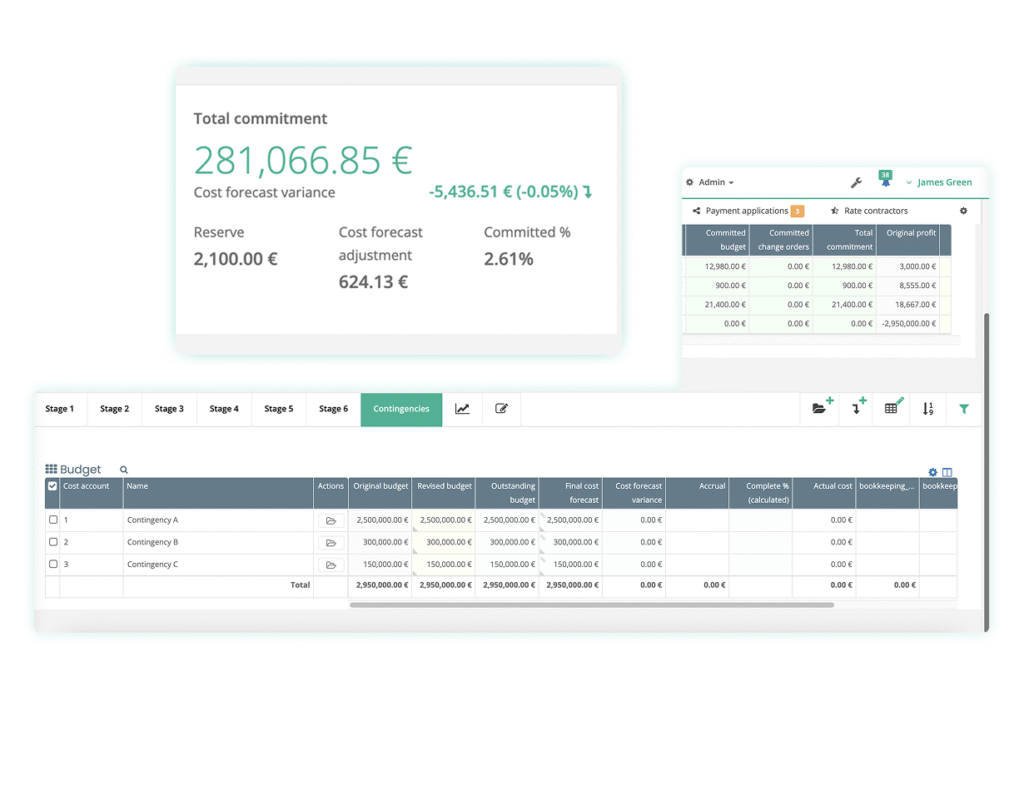Toggle the select-all checkbox in Budget header

53,487
